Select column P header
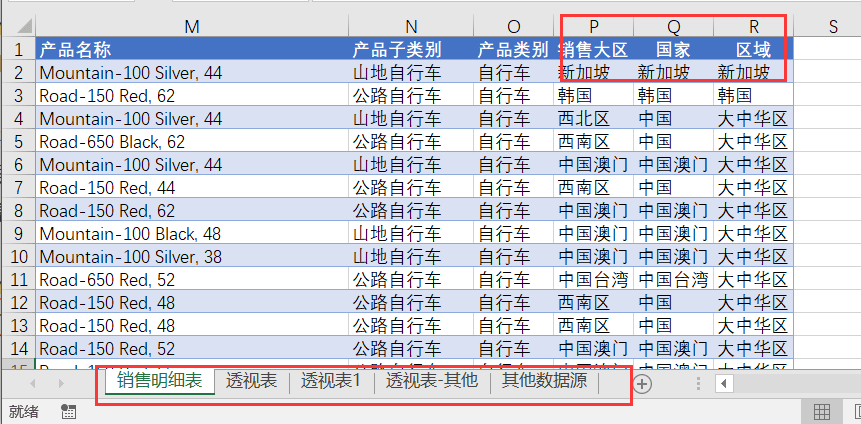The height and width of the screenshot is (424, 861). (x=594, y=26)
